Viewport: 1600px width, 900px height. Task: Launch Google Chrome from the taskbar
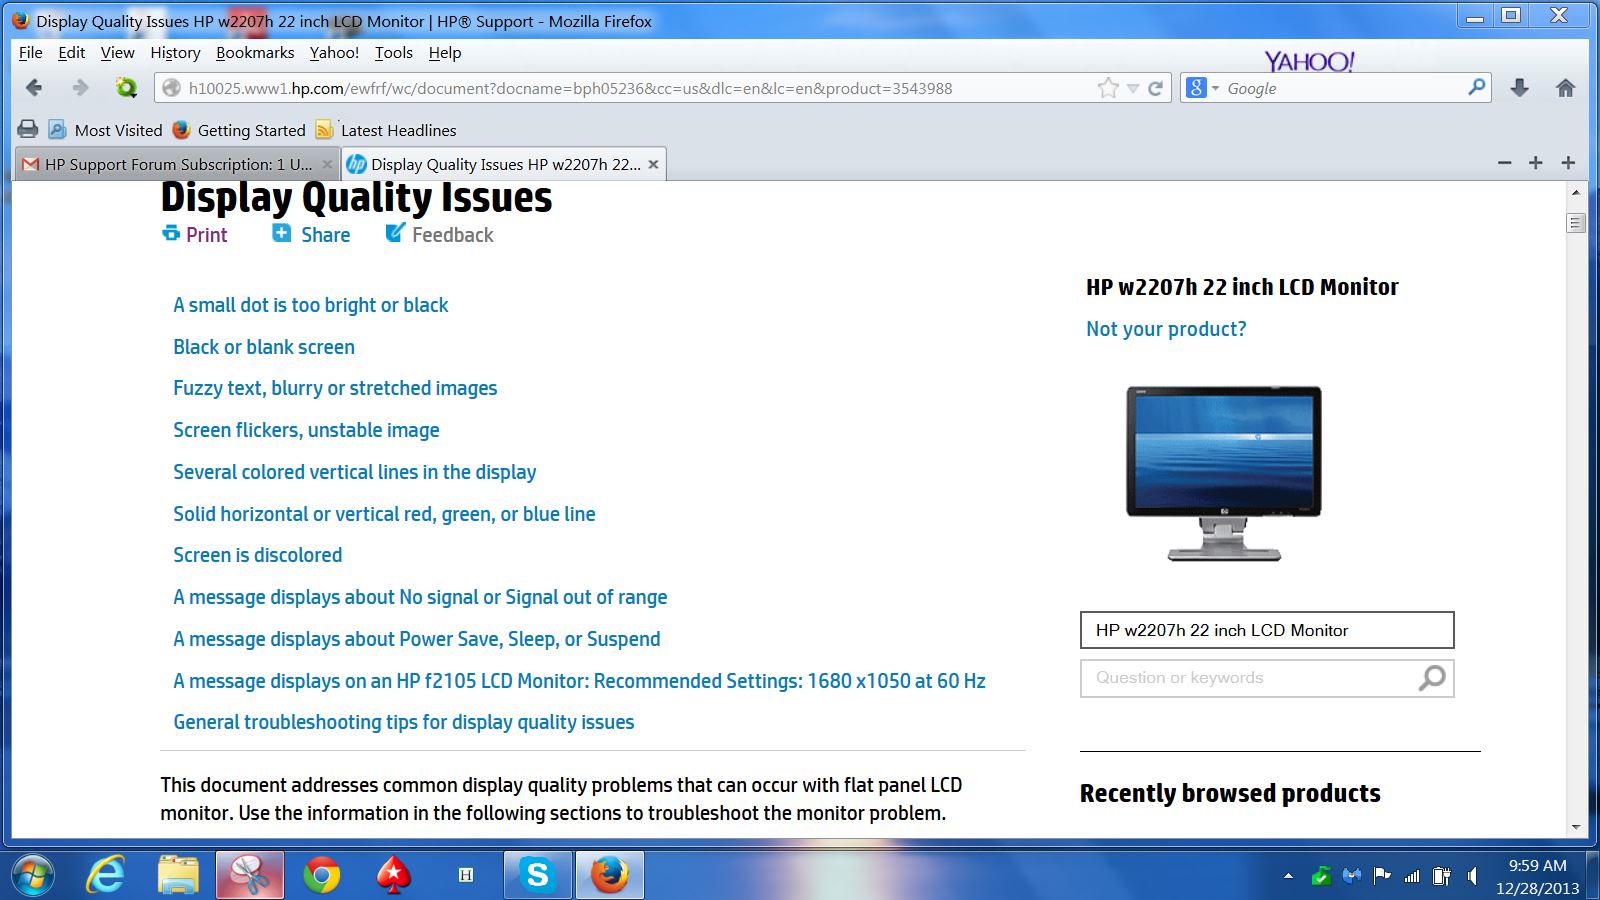point(320,875)
